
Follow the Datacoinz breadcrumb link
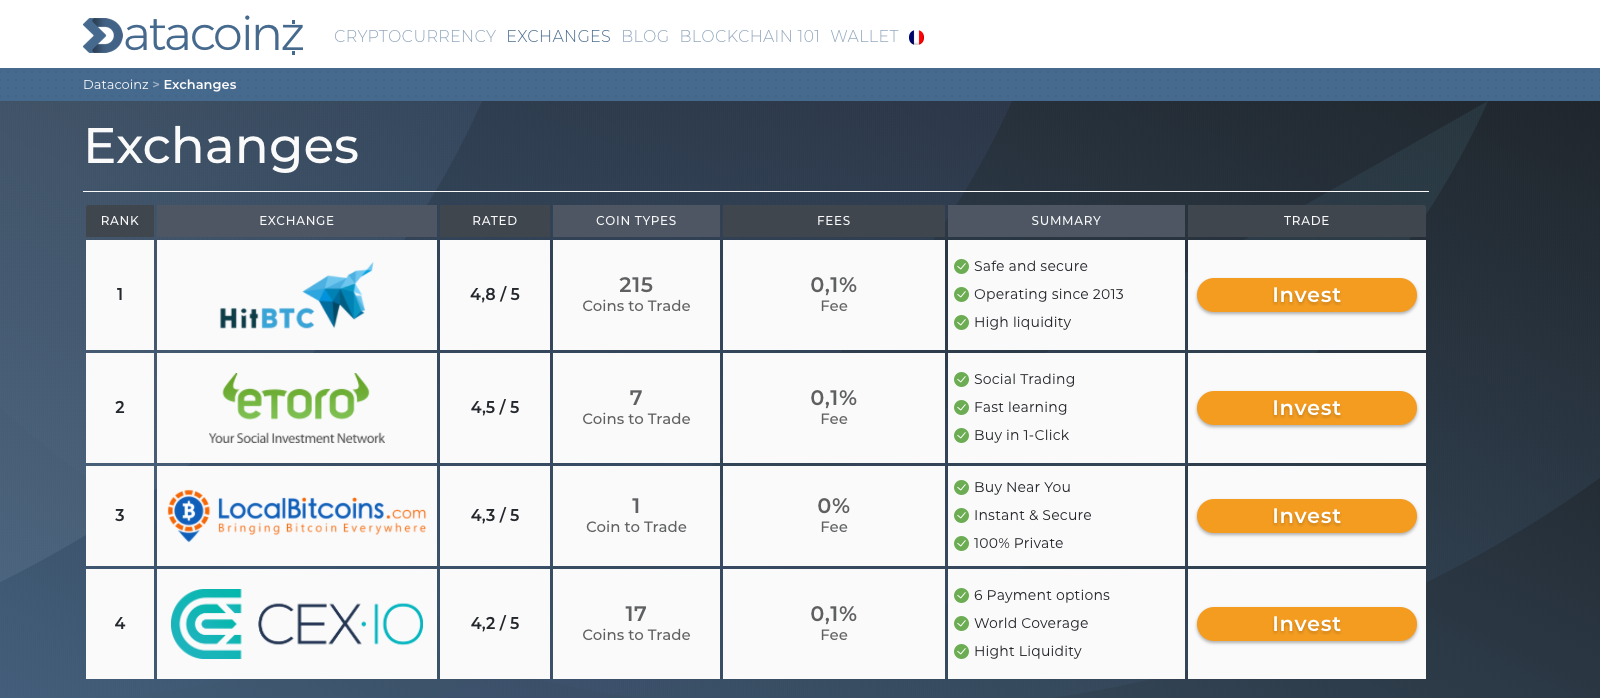(116, 84)
